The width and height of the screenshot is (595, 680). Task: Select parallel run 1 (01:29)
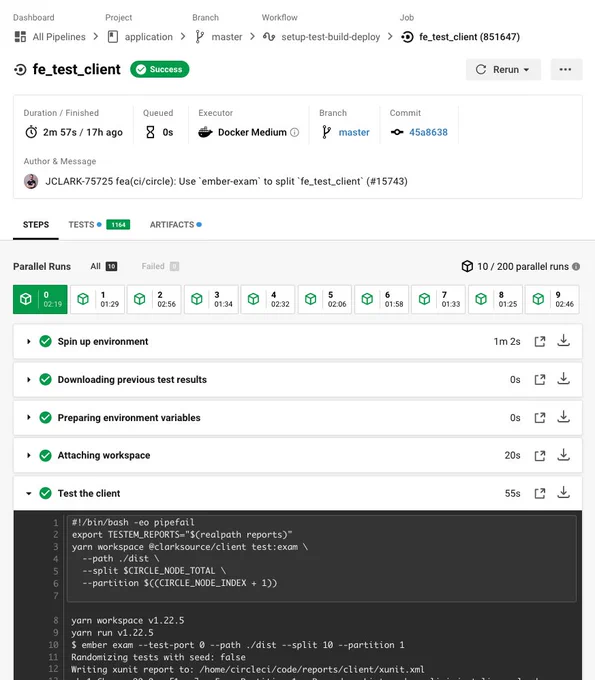pos(98,299)
